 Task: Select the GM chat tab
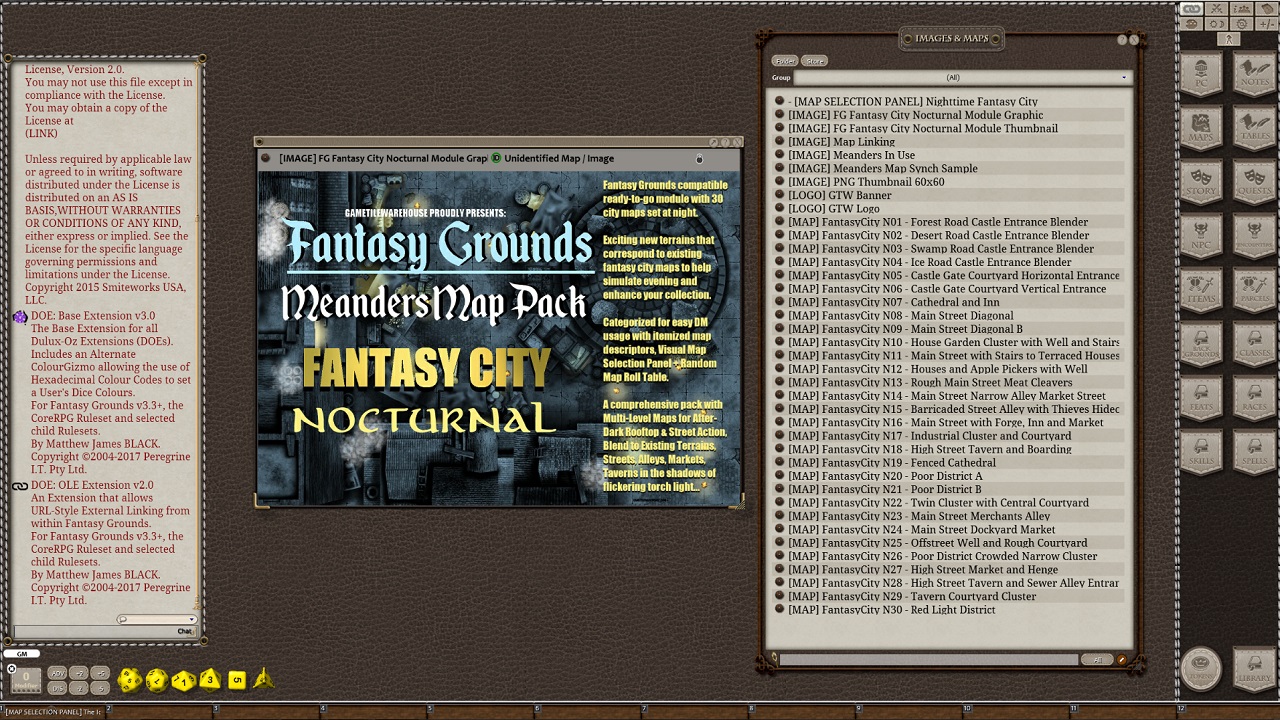pyautogui.click(x=22, y=654)
